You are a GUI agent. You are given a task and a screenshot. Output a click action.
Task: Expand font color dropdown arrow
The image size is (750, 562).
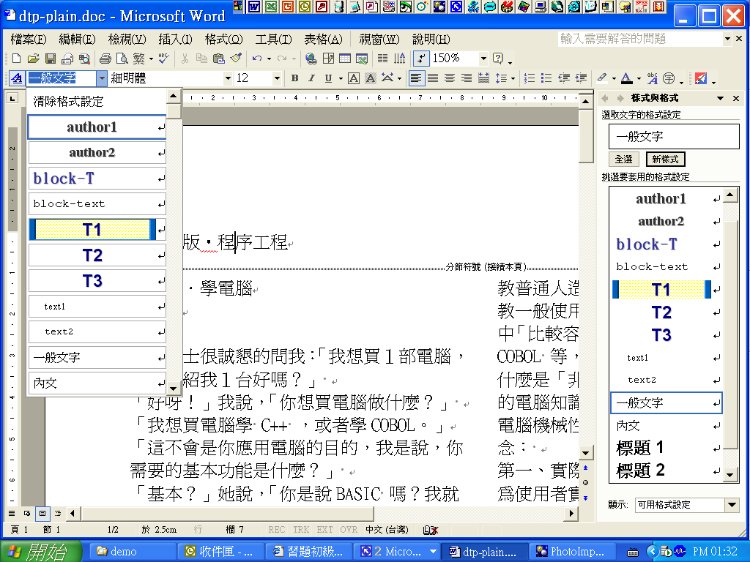pyautogui.click(x=638, y=78)
